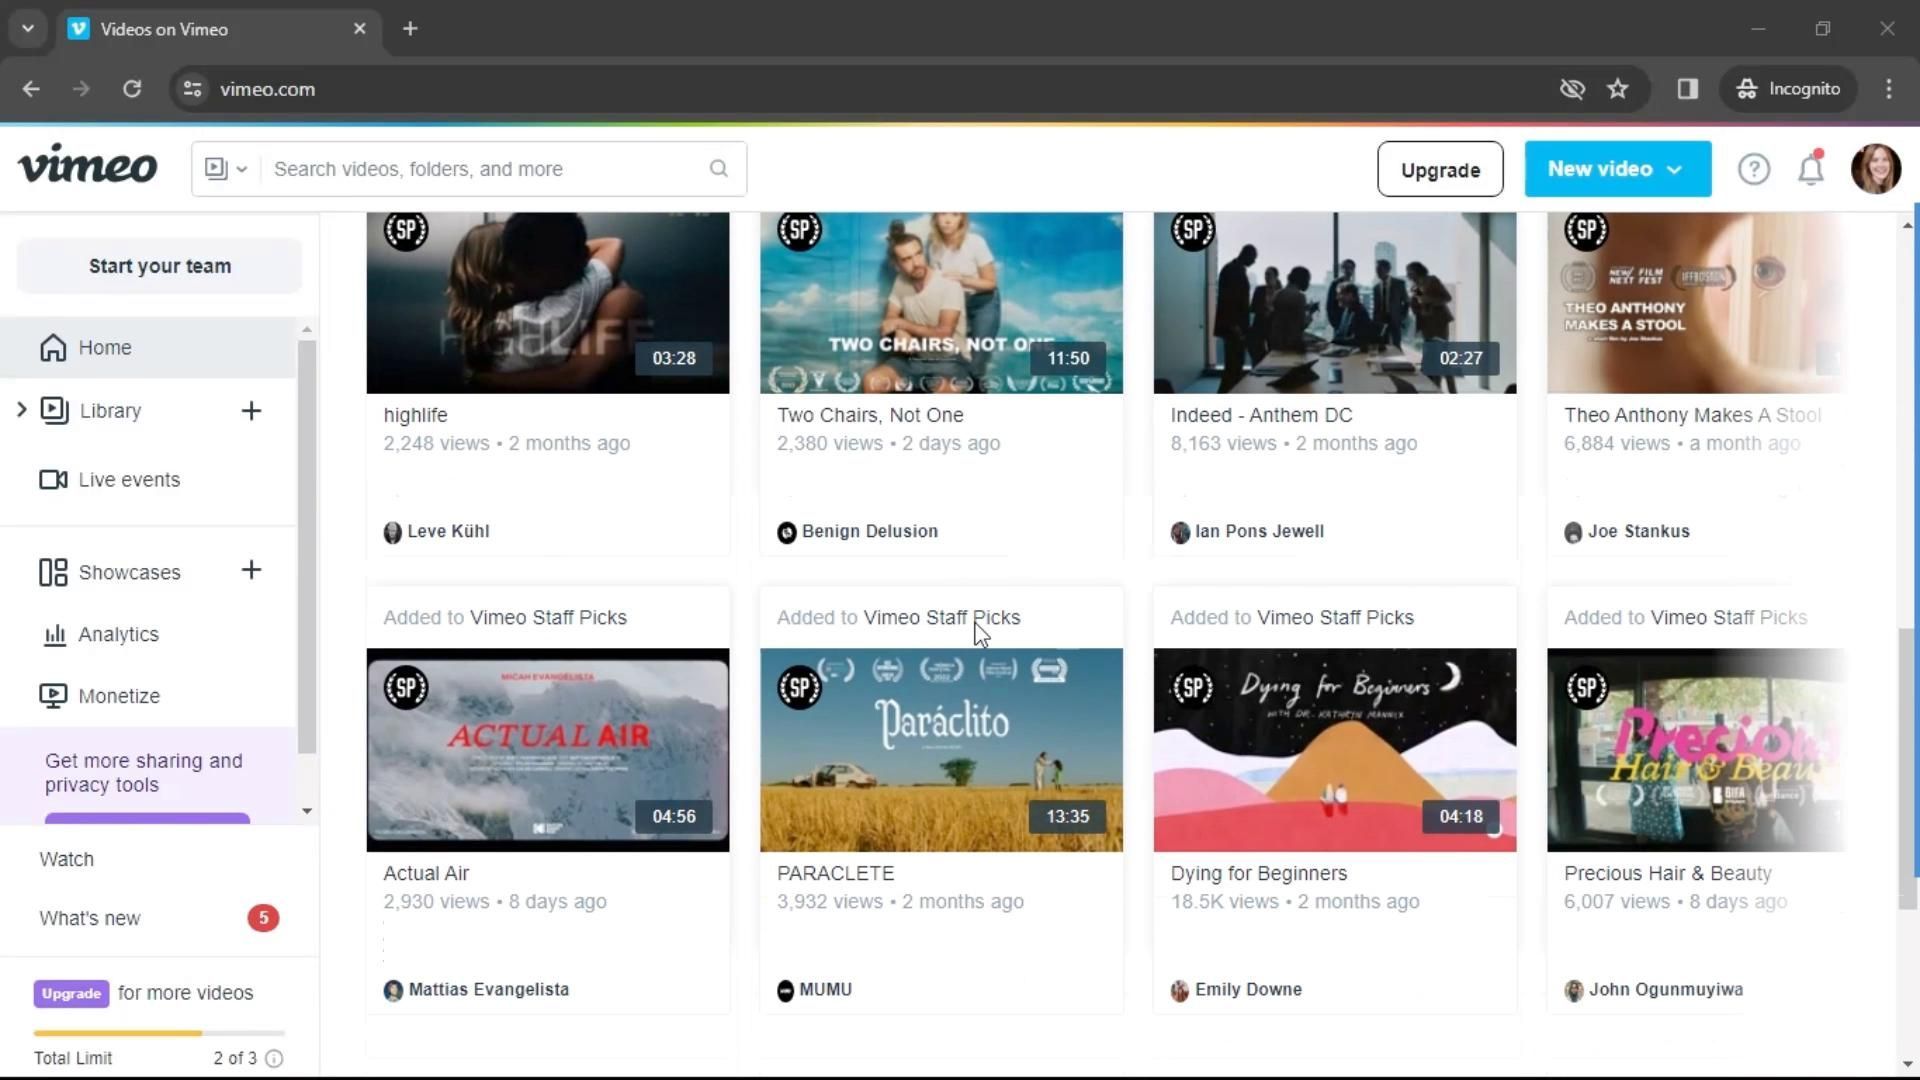Screen dimensions: 1920x1080
Task: Add new library item with plus icon
Action: tap(251, 411)
